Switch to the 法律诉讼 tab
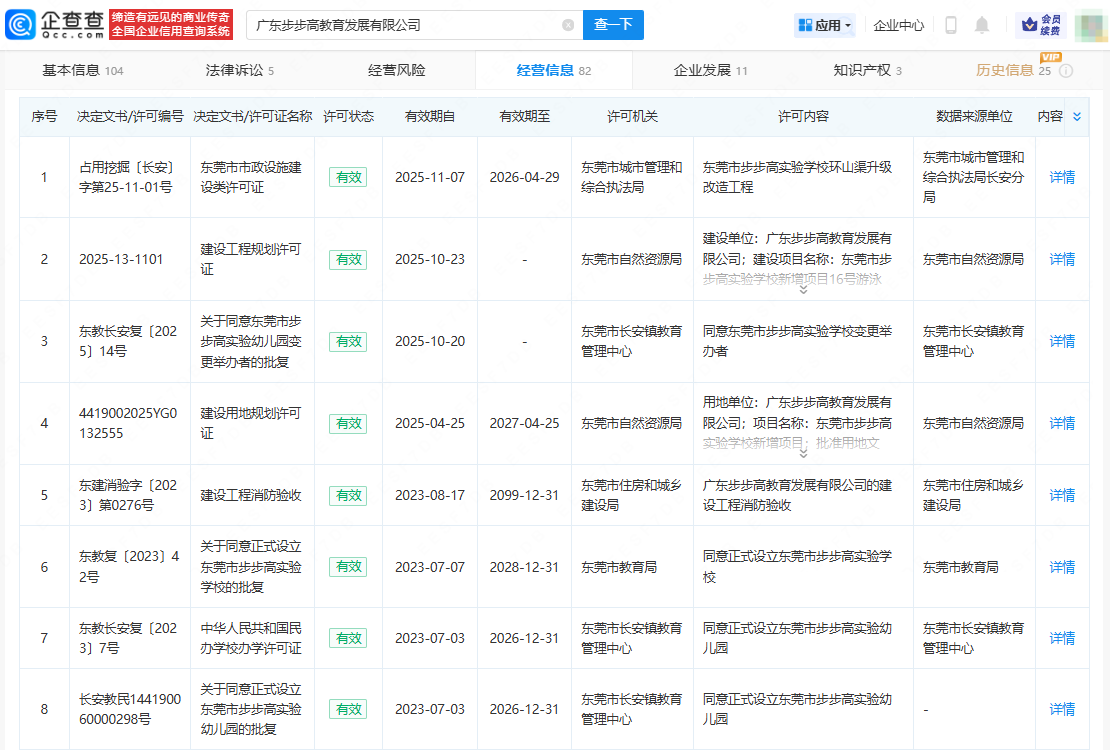The image size is (1110, 750). pyautogui.click(x=239, y=70)
